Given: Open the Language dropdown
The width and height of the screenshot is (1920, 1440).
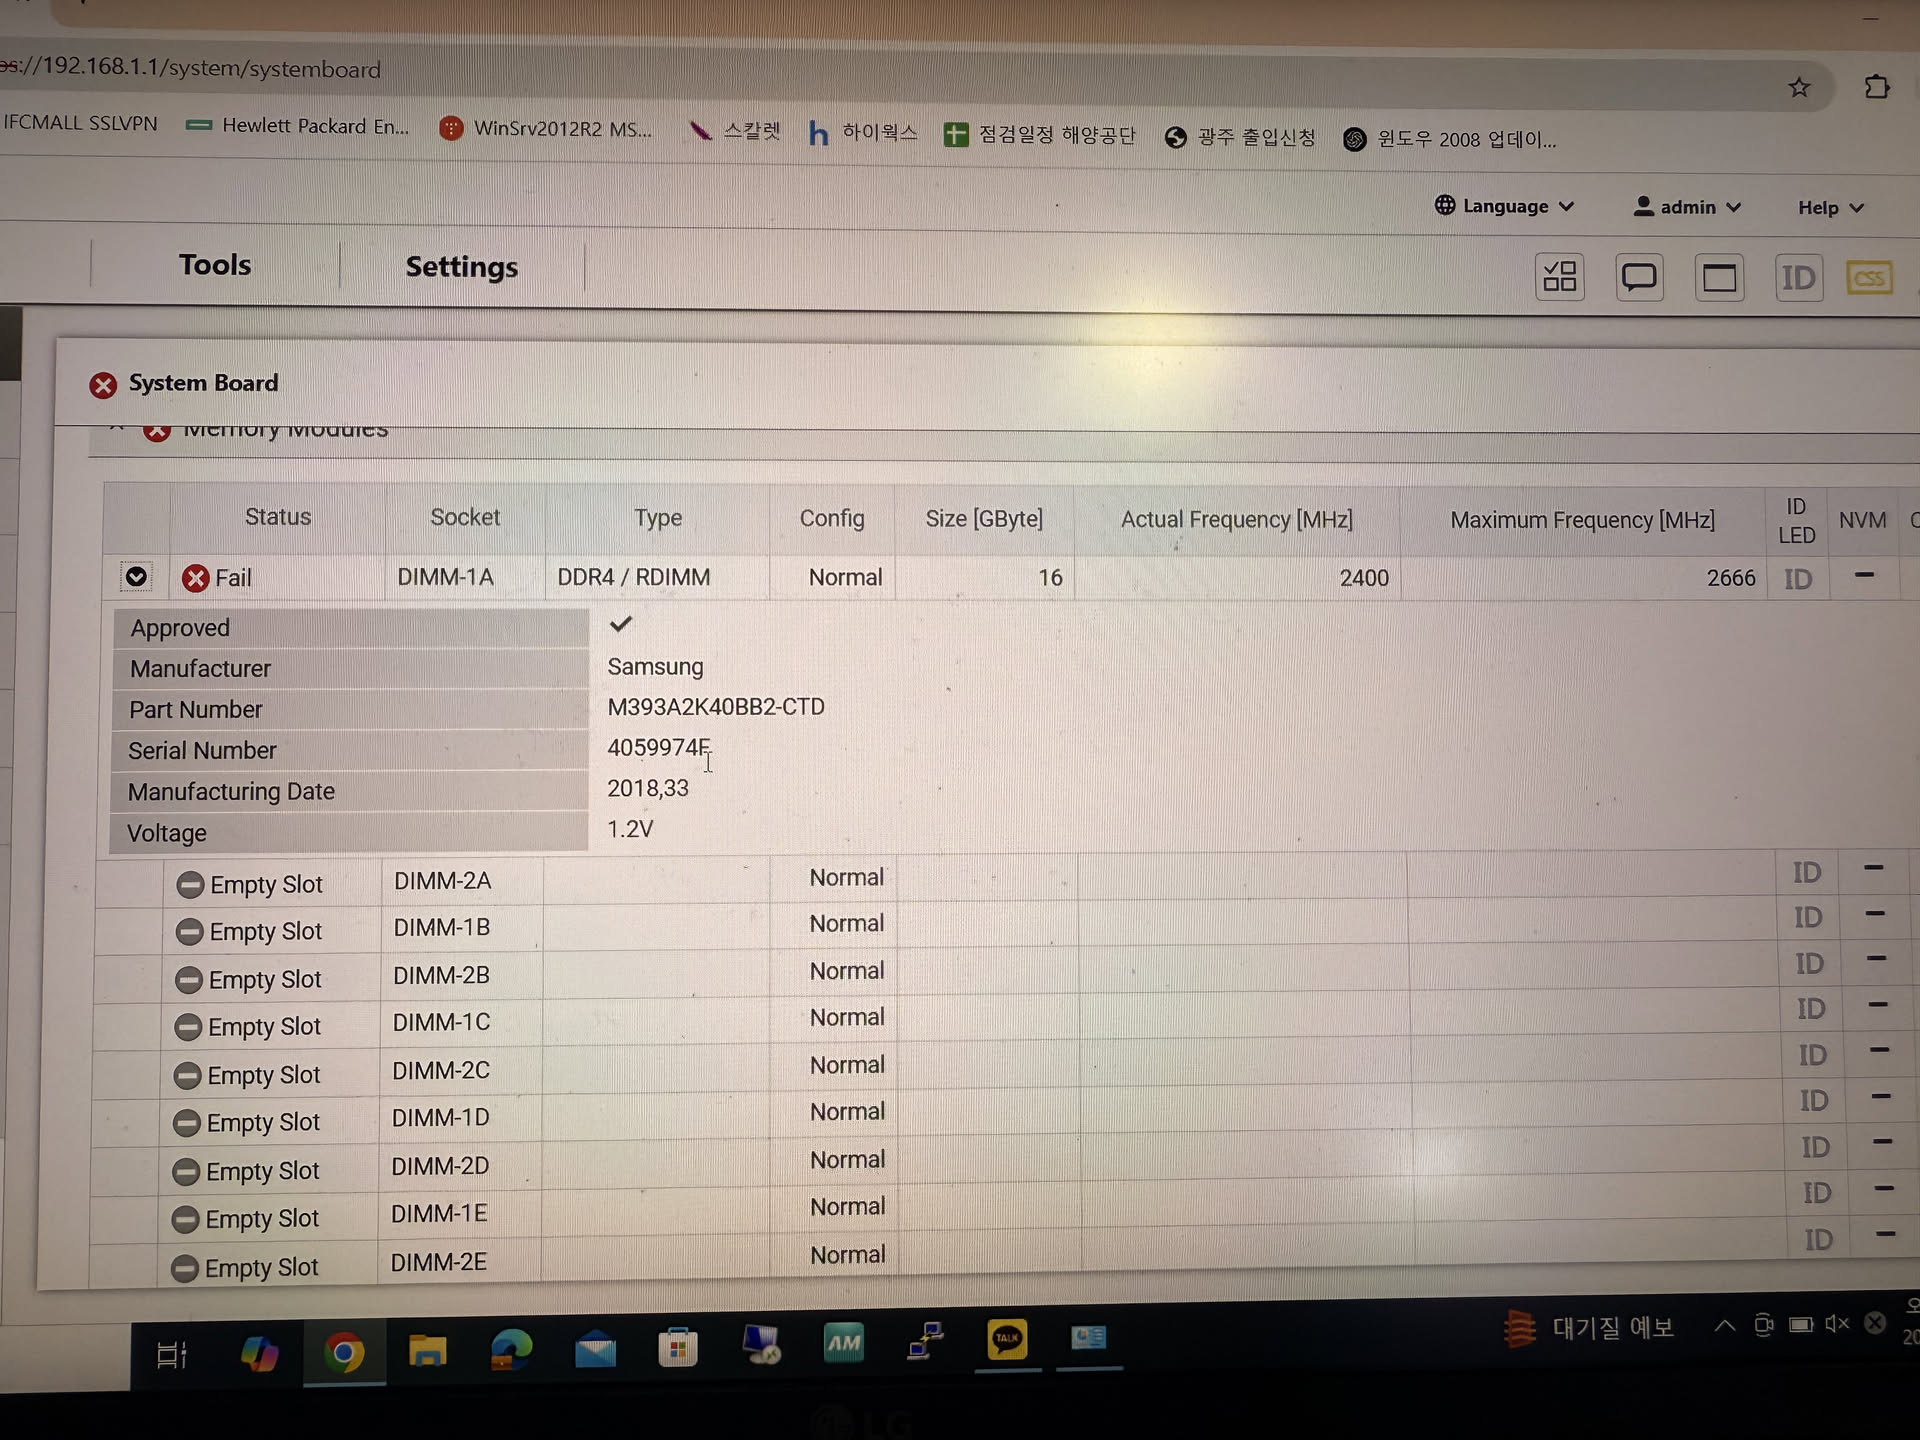Looking at the screenshot, I should [x=1504, y=206].
